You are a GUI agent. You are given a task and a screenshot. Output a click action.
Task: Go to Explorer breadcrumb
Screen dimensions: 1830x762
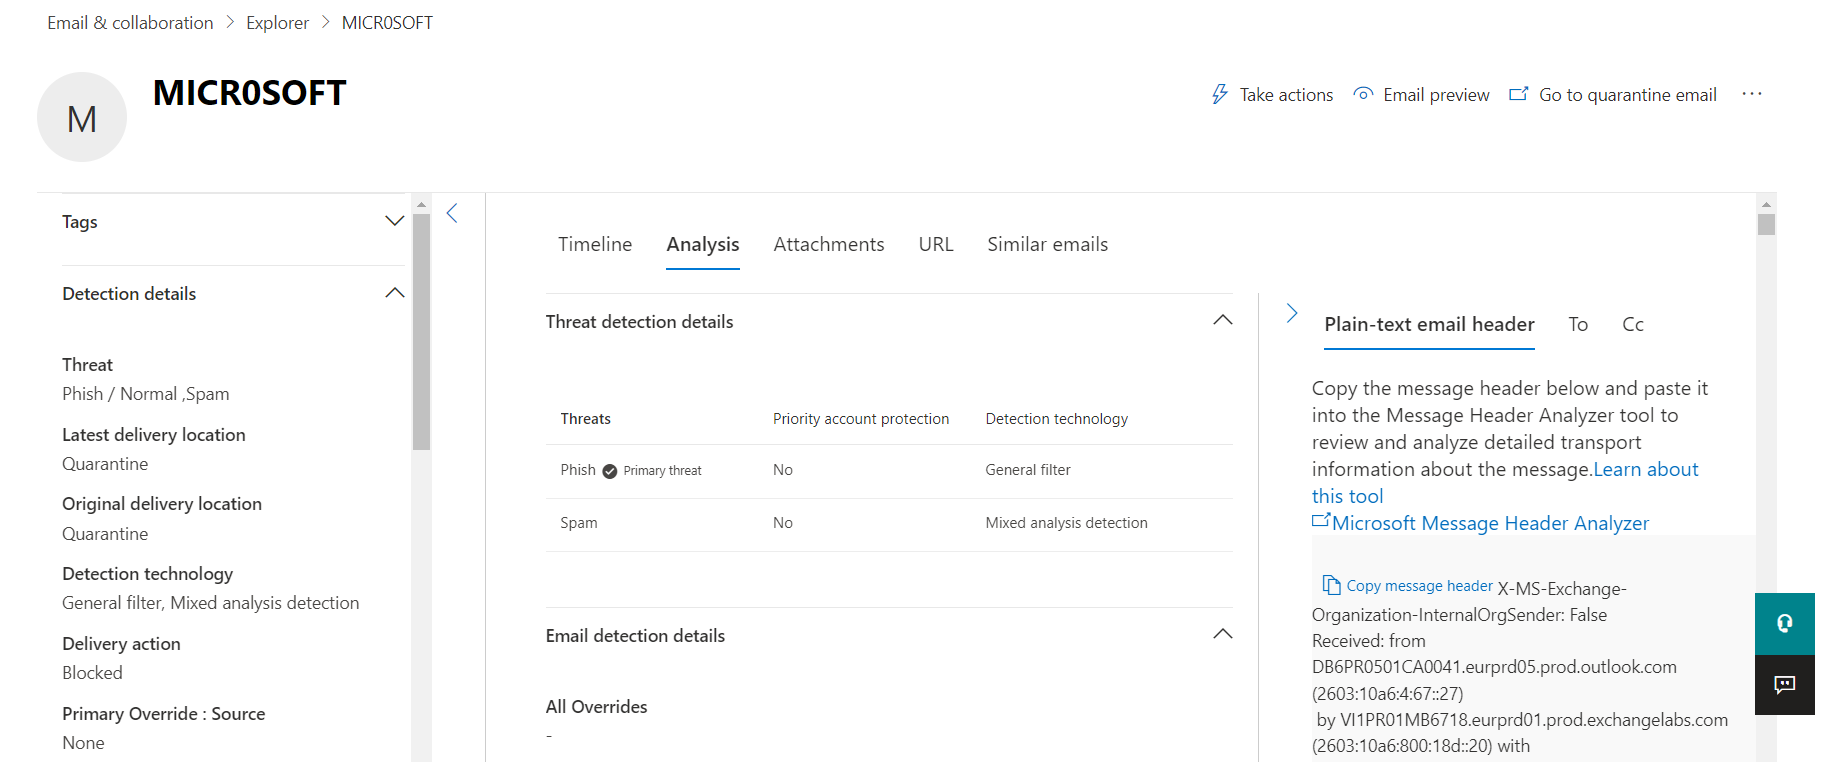[x=277, y=22]
